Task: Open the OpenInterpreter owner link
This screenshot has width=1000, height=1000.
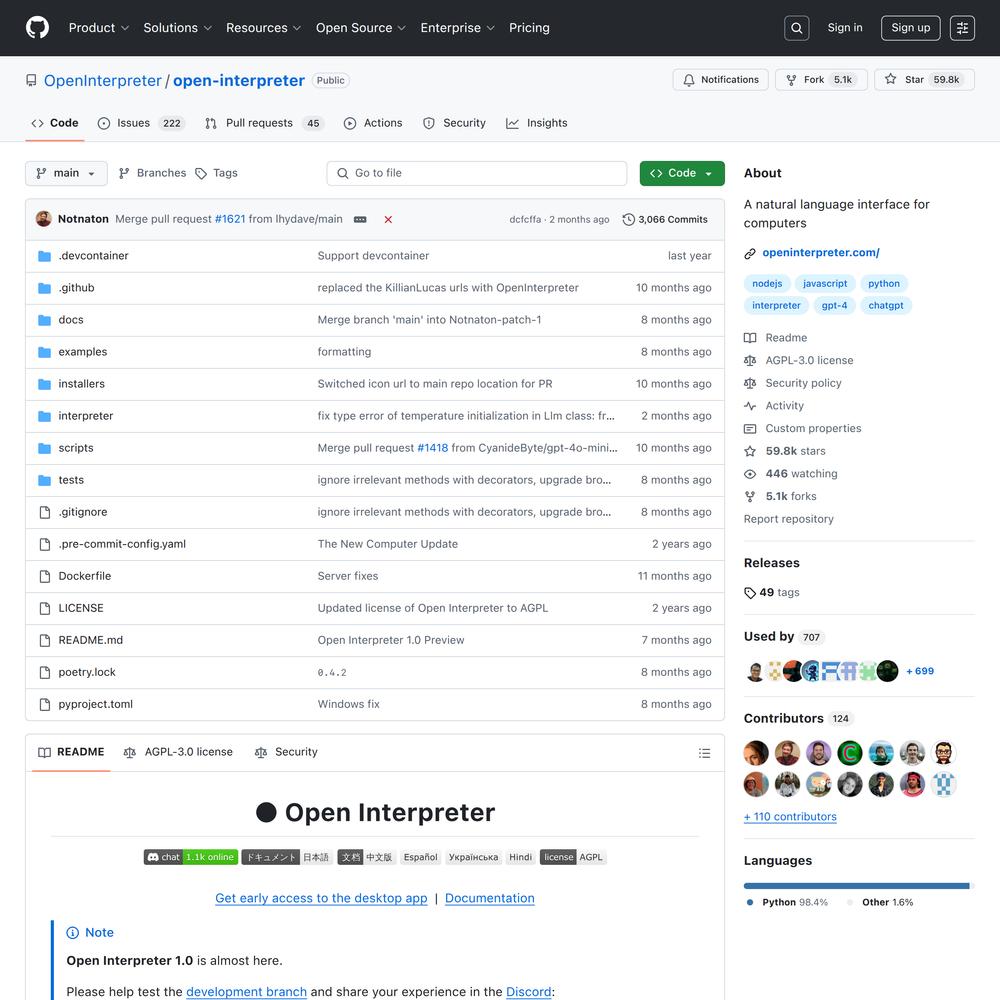Action: [103, 81]
